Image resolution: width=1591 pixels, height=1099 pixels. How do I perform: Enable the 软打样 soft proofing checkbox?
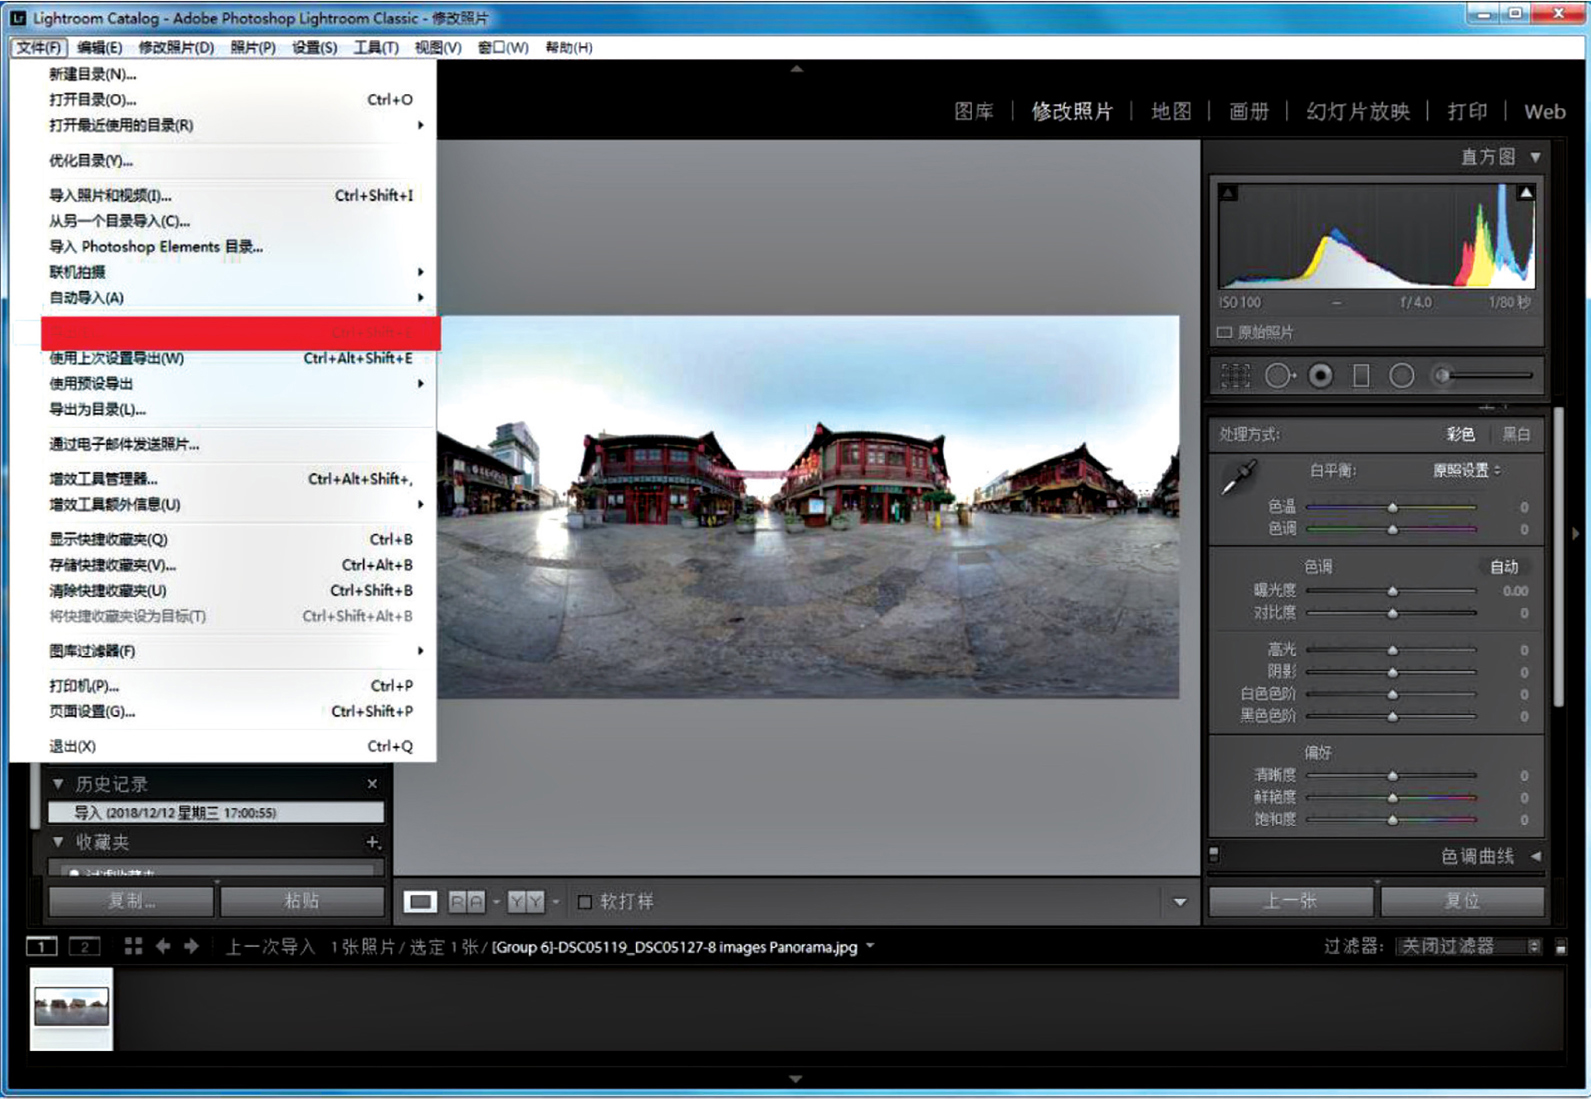[585, 902]
